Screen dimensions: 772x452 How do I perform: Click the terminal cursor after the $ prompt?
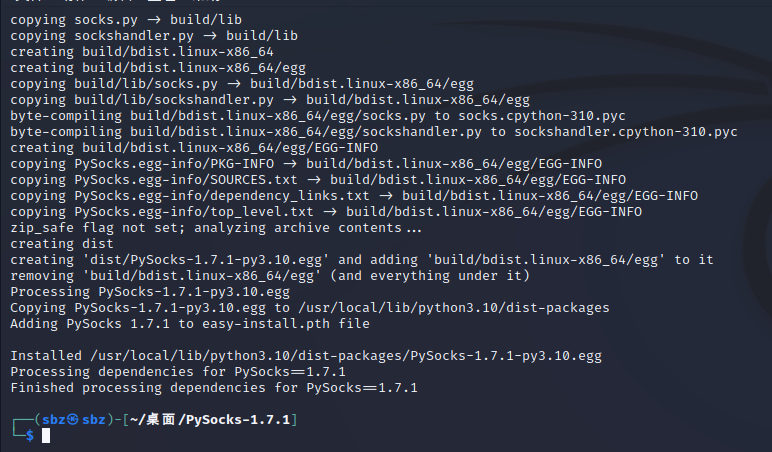46,435
